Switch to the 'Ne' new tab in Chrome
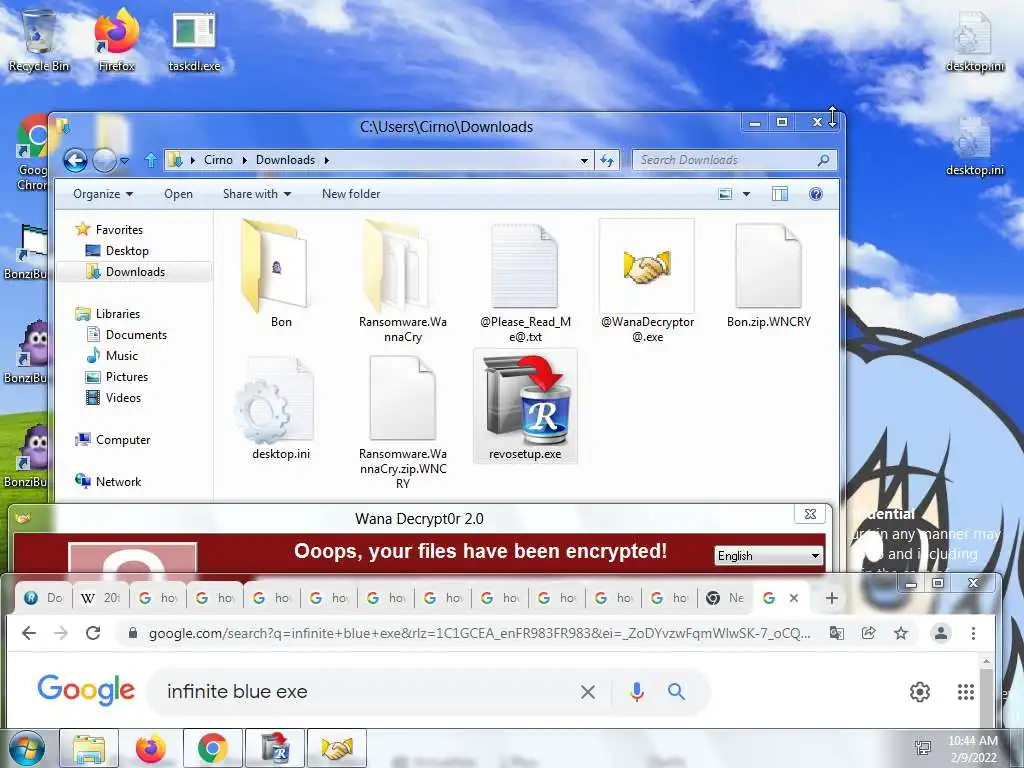The height and width of the screenshot is (768, 1024). (x=726, y=598)
